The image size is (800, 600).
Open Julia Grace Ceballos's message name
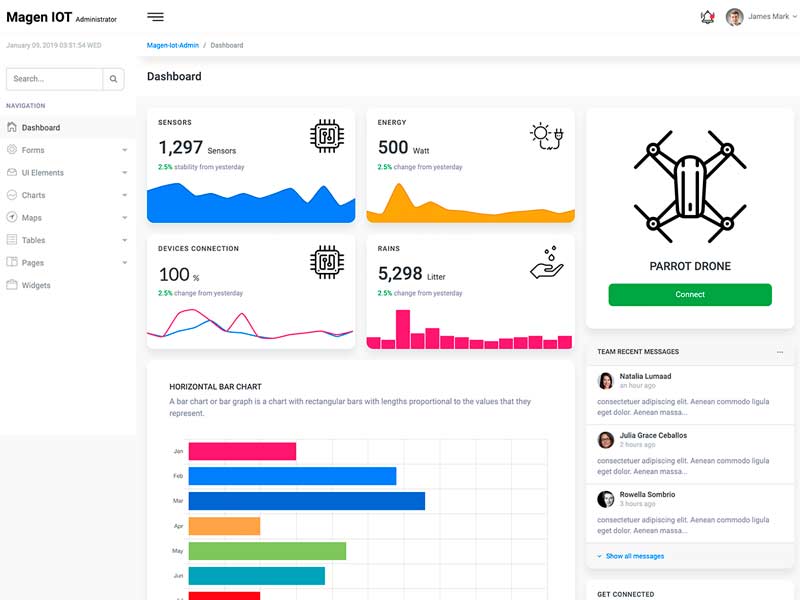pos(653,435)
